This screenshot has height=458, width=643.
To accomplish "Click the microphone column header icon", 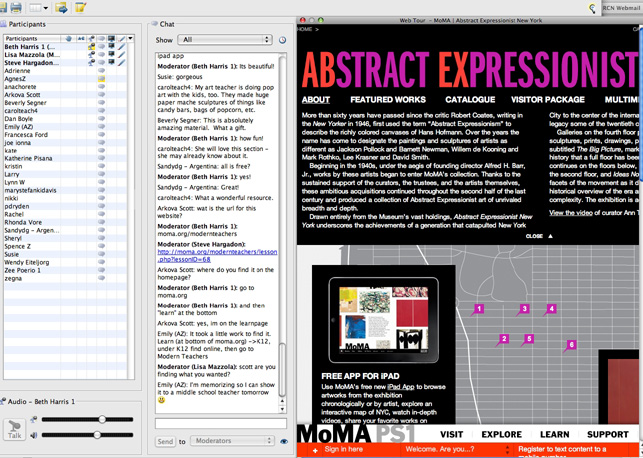I will [91, 39].
